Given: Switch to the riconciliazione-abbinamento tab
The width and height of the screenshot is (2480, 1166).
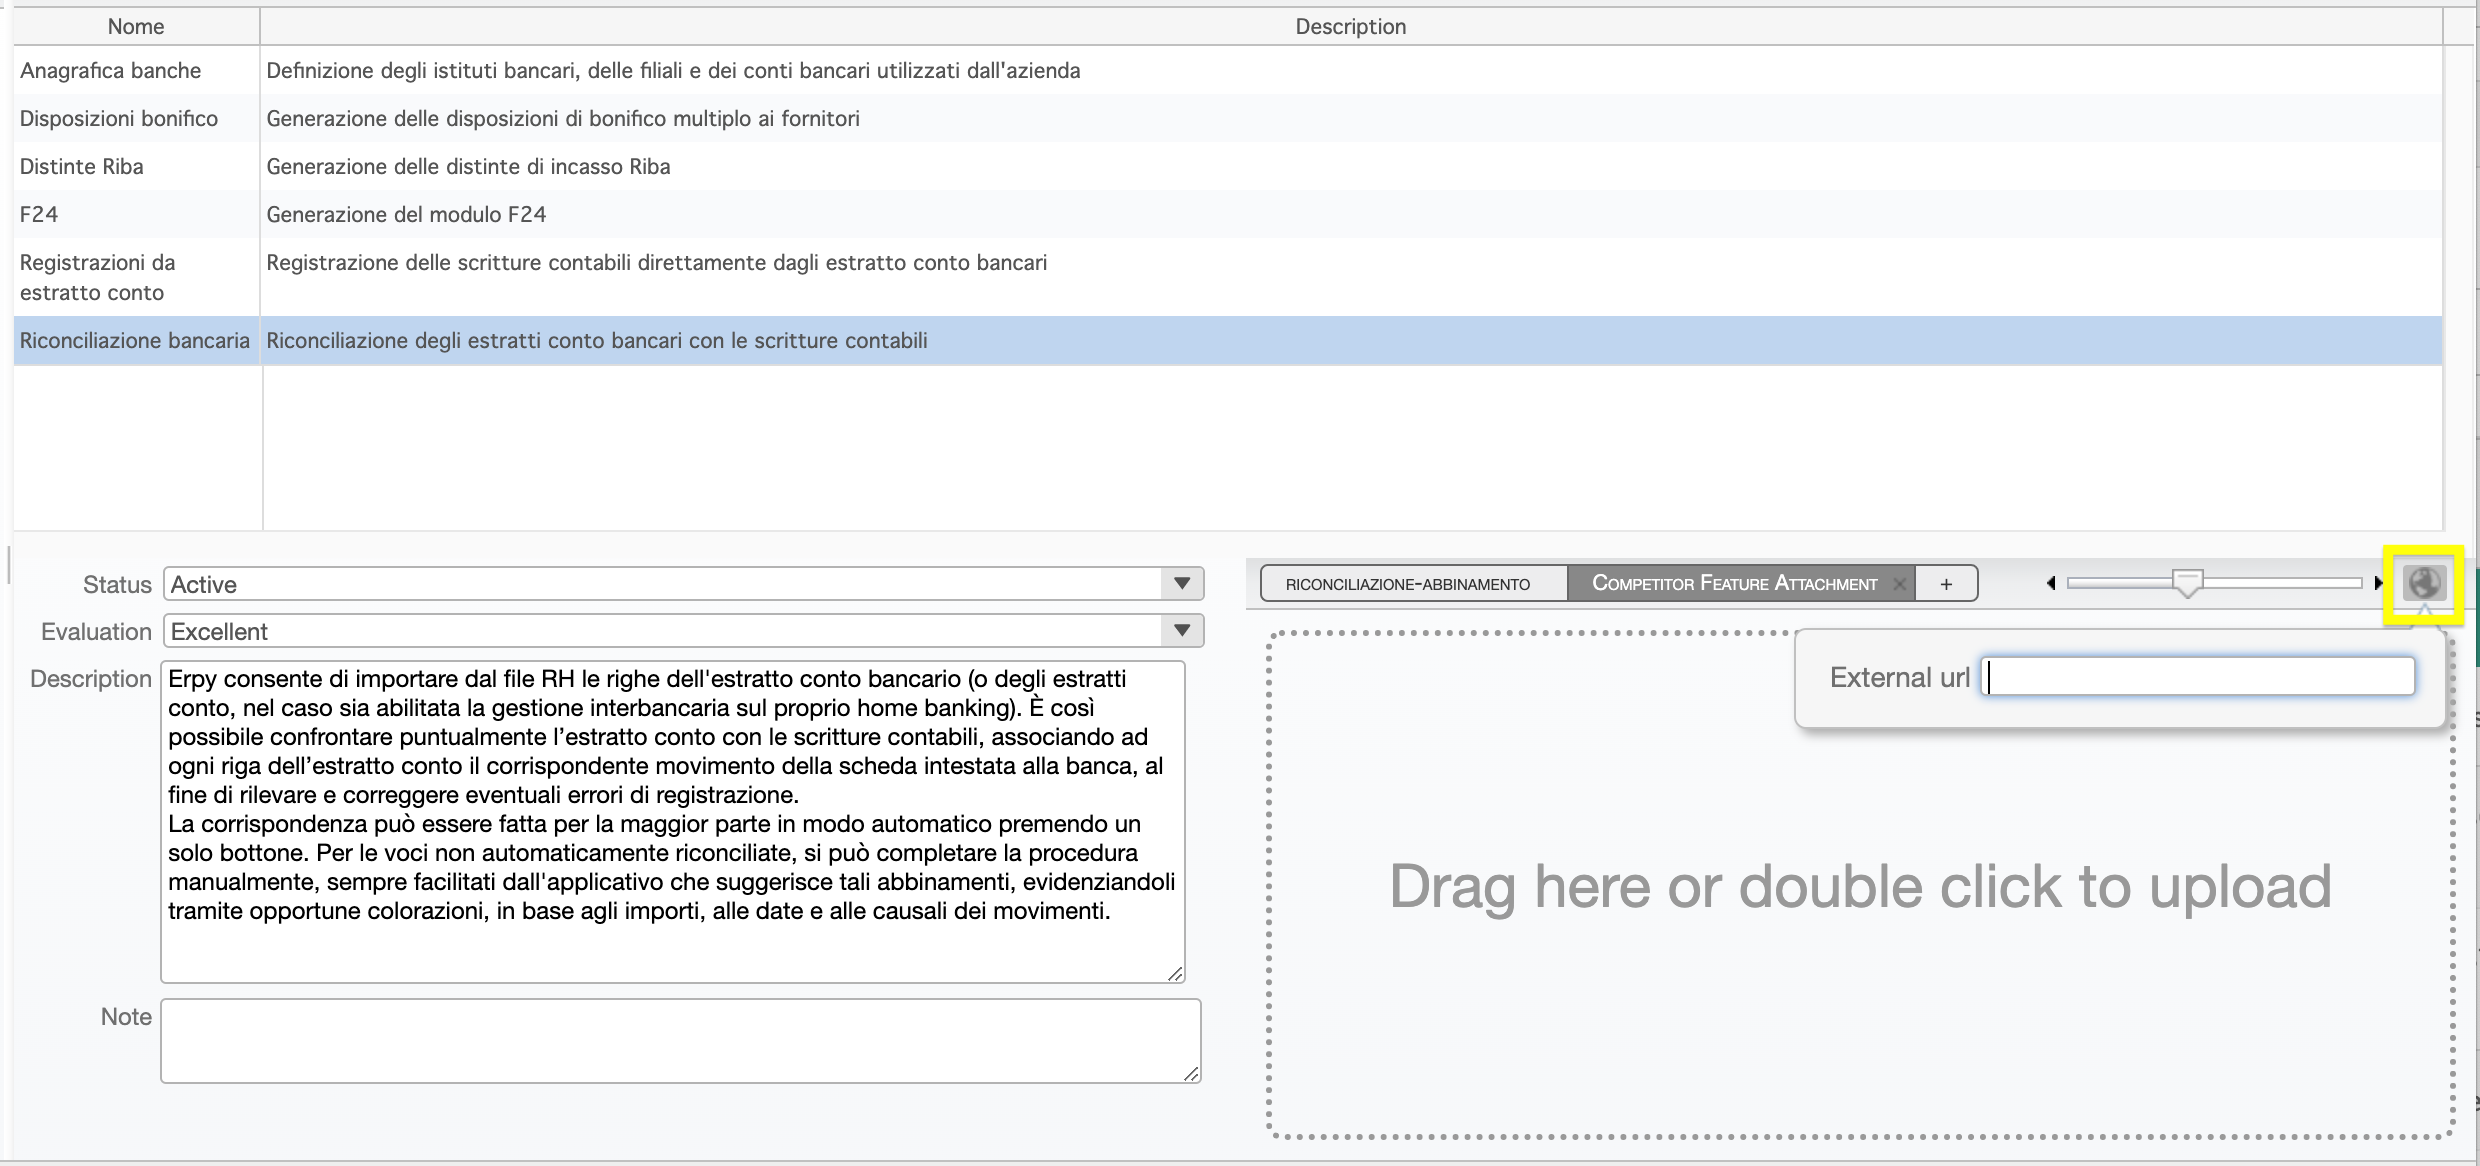Looking at the screenshot, I should click(1407, 584).
